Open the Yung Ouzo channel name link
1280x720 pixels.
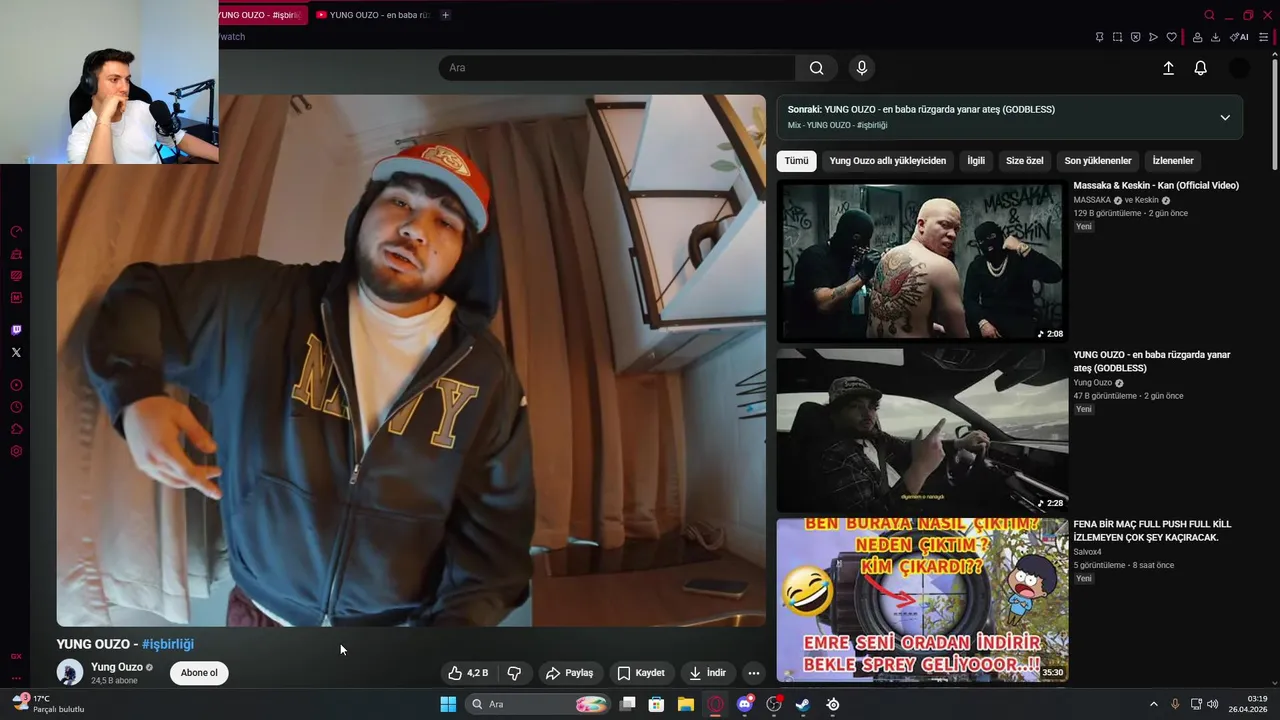pos(117,667)
